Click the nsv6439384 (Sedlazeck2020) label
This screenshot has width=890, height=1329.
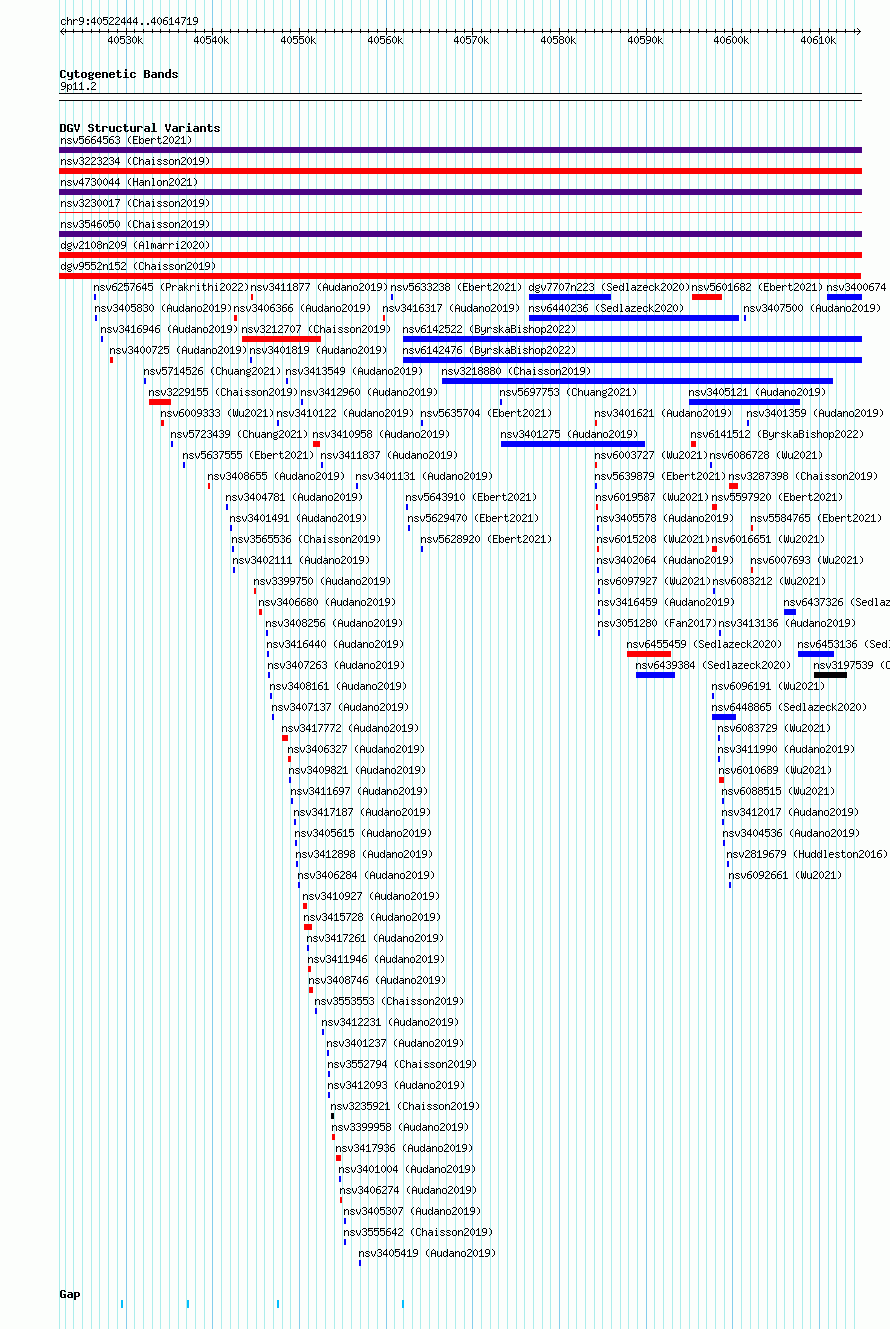[713, 666]
